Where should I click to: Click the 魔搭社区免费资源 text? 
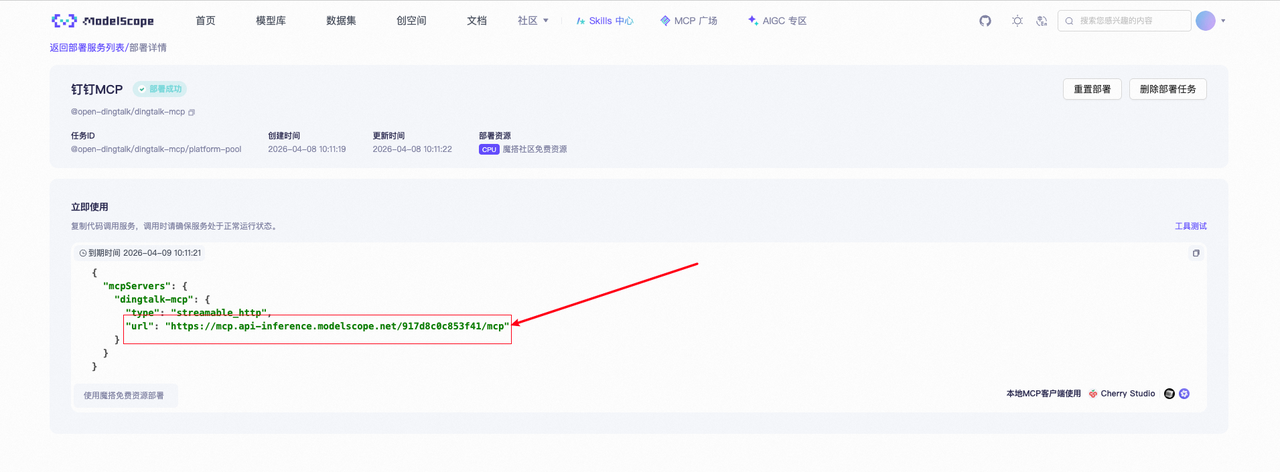coord(535,149)
